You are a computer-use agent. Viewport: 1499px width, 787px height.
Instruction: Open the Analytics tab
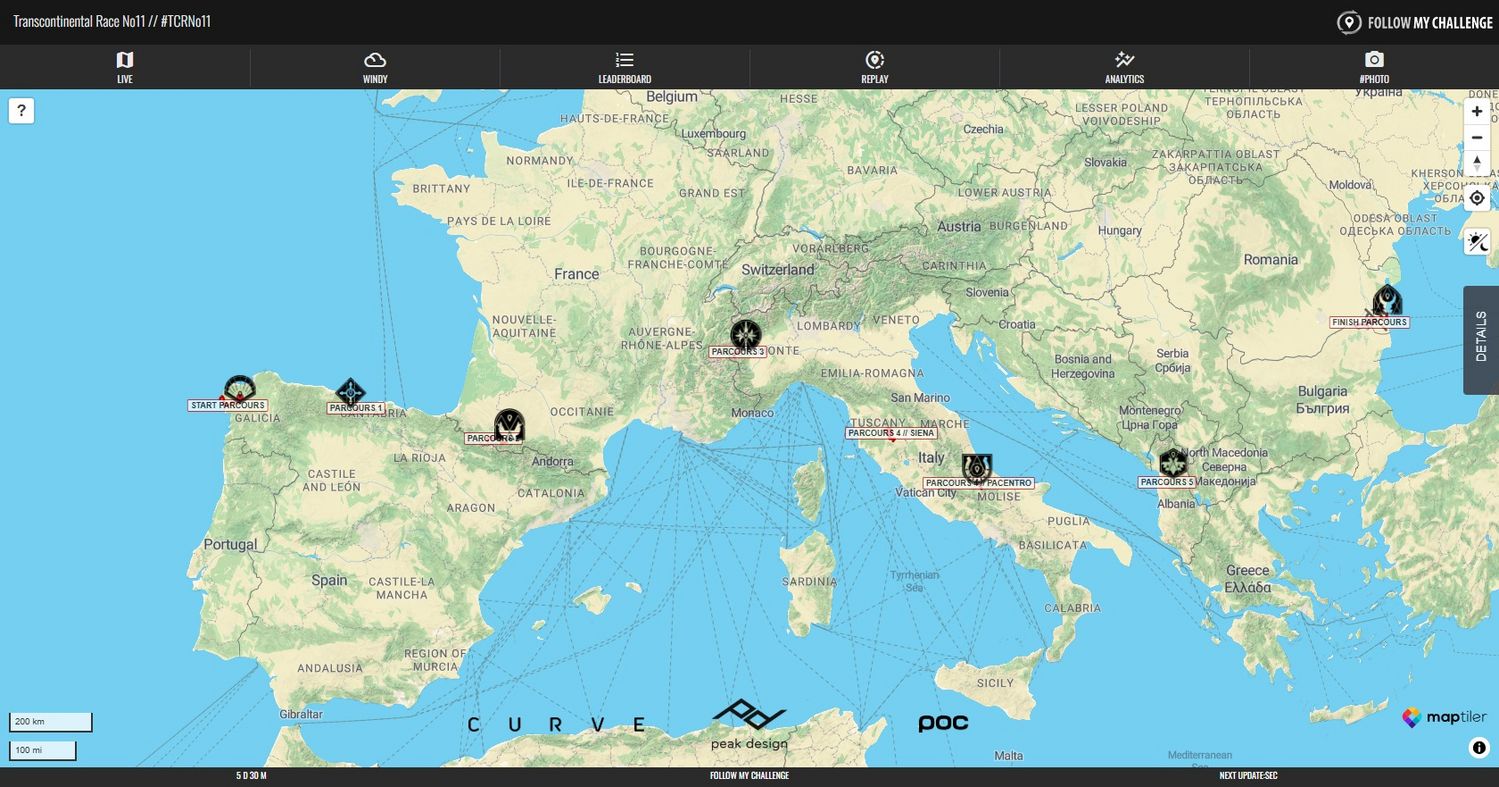coord(1124,67)
